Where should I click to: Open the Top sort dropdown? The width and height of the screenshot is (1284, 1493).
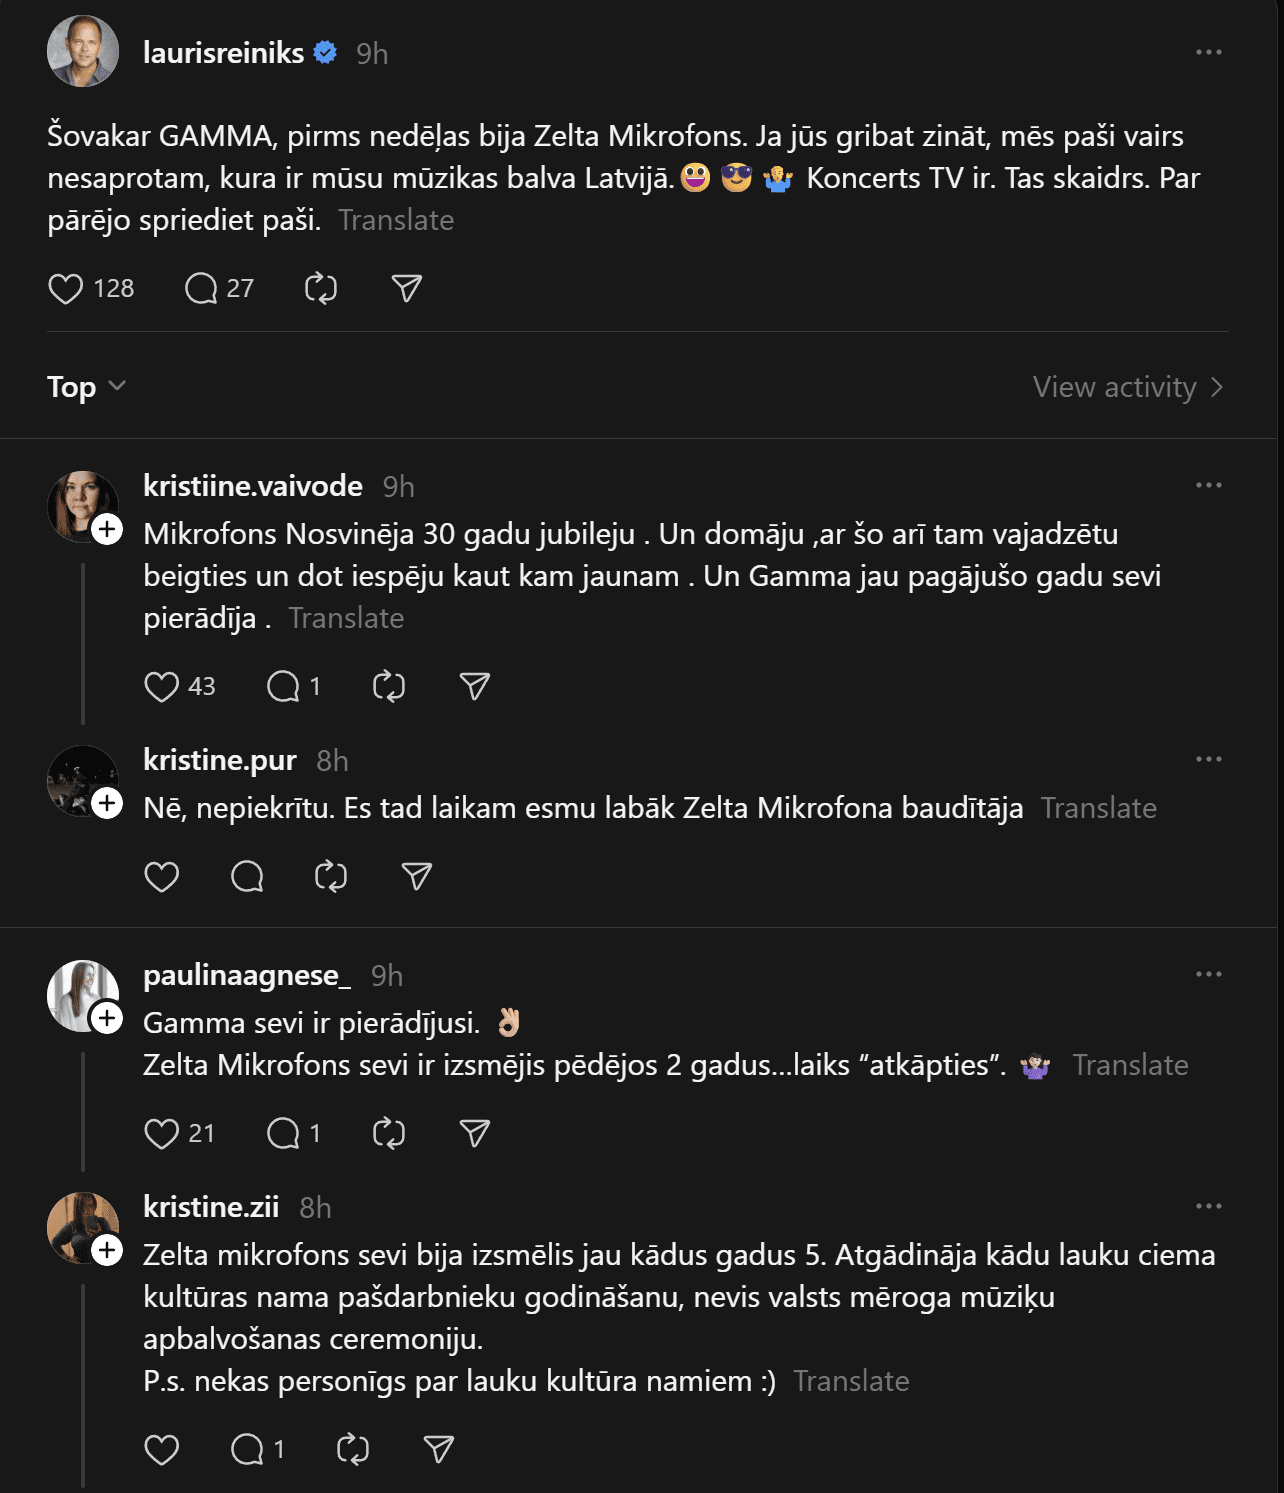(x=86, y=387)
